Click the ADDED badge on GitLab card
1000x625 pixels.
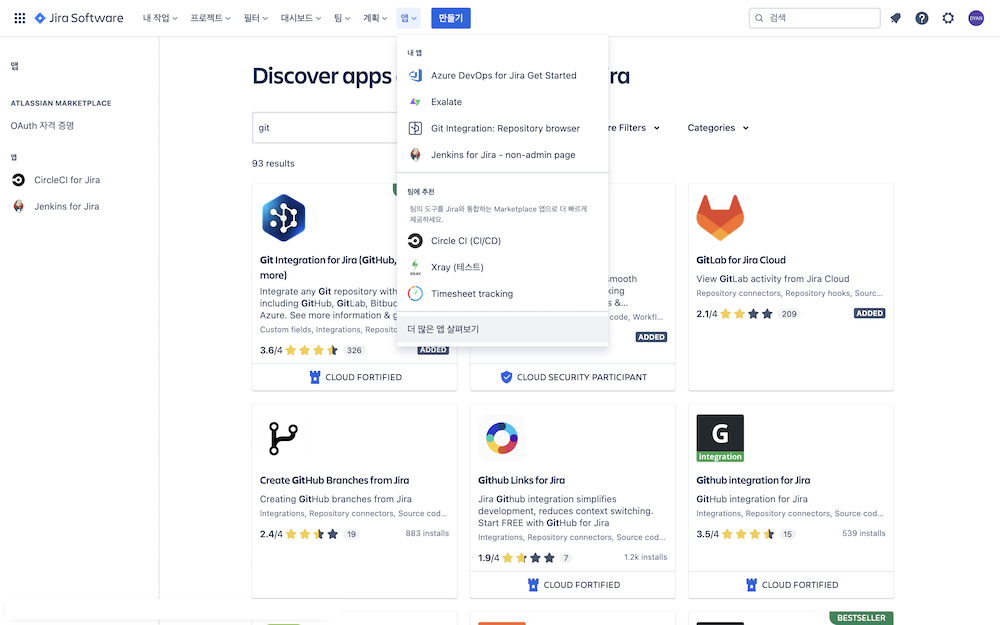coord(869,313)
